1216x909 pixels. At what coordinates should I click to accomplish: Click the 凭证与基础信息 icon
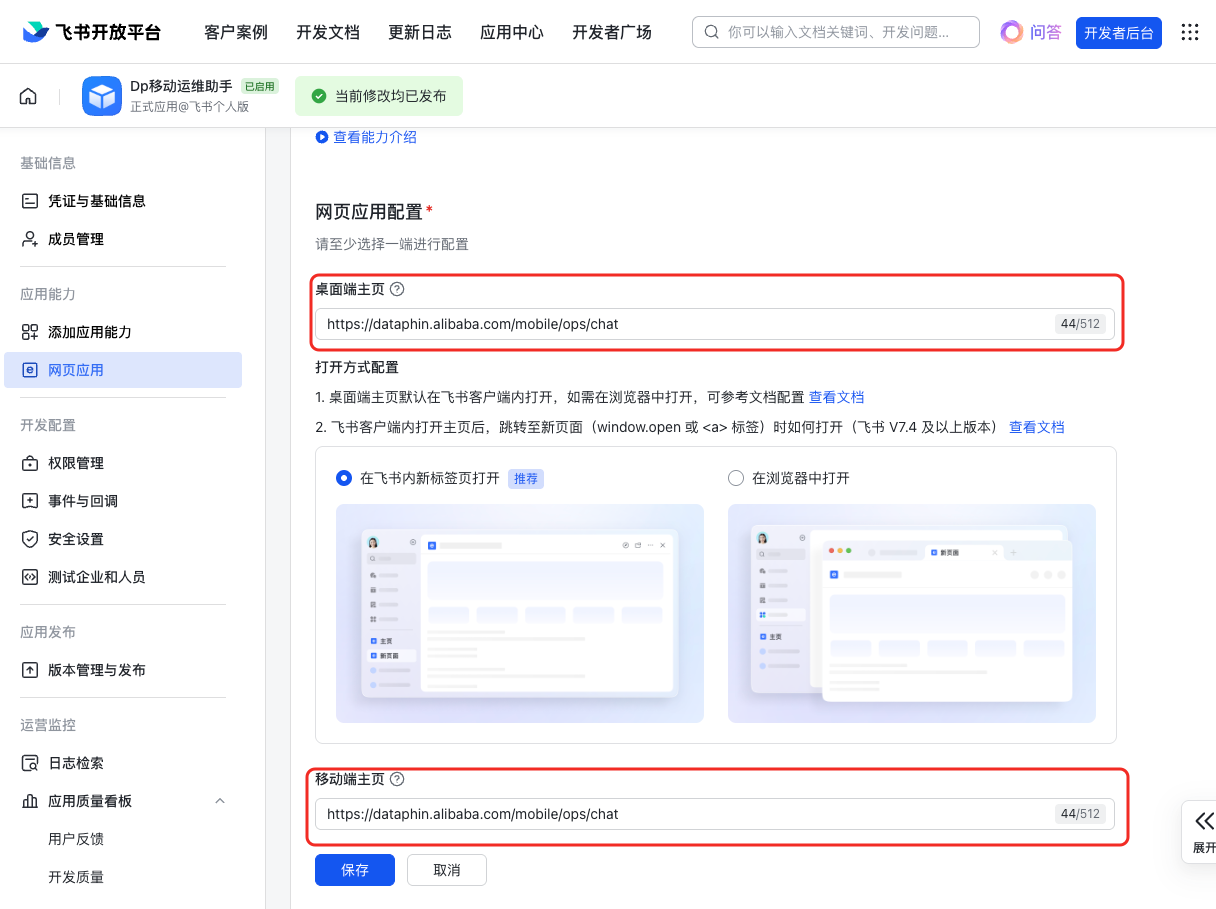tap(30, 201)
